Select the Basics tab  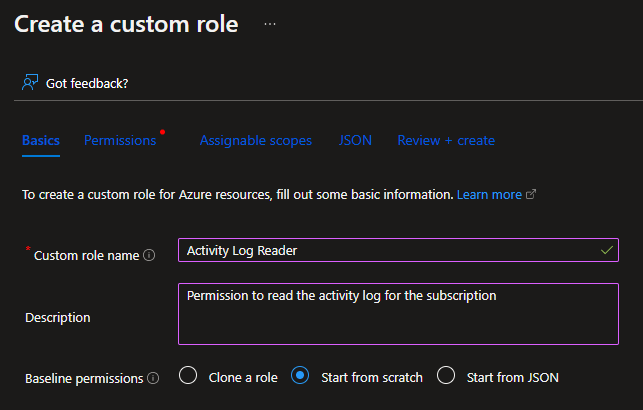41,141
